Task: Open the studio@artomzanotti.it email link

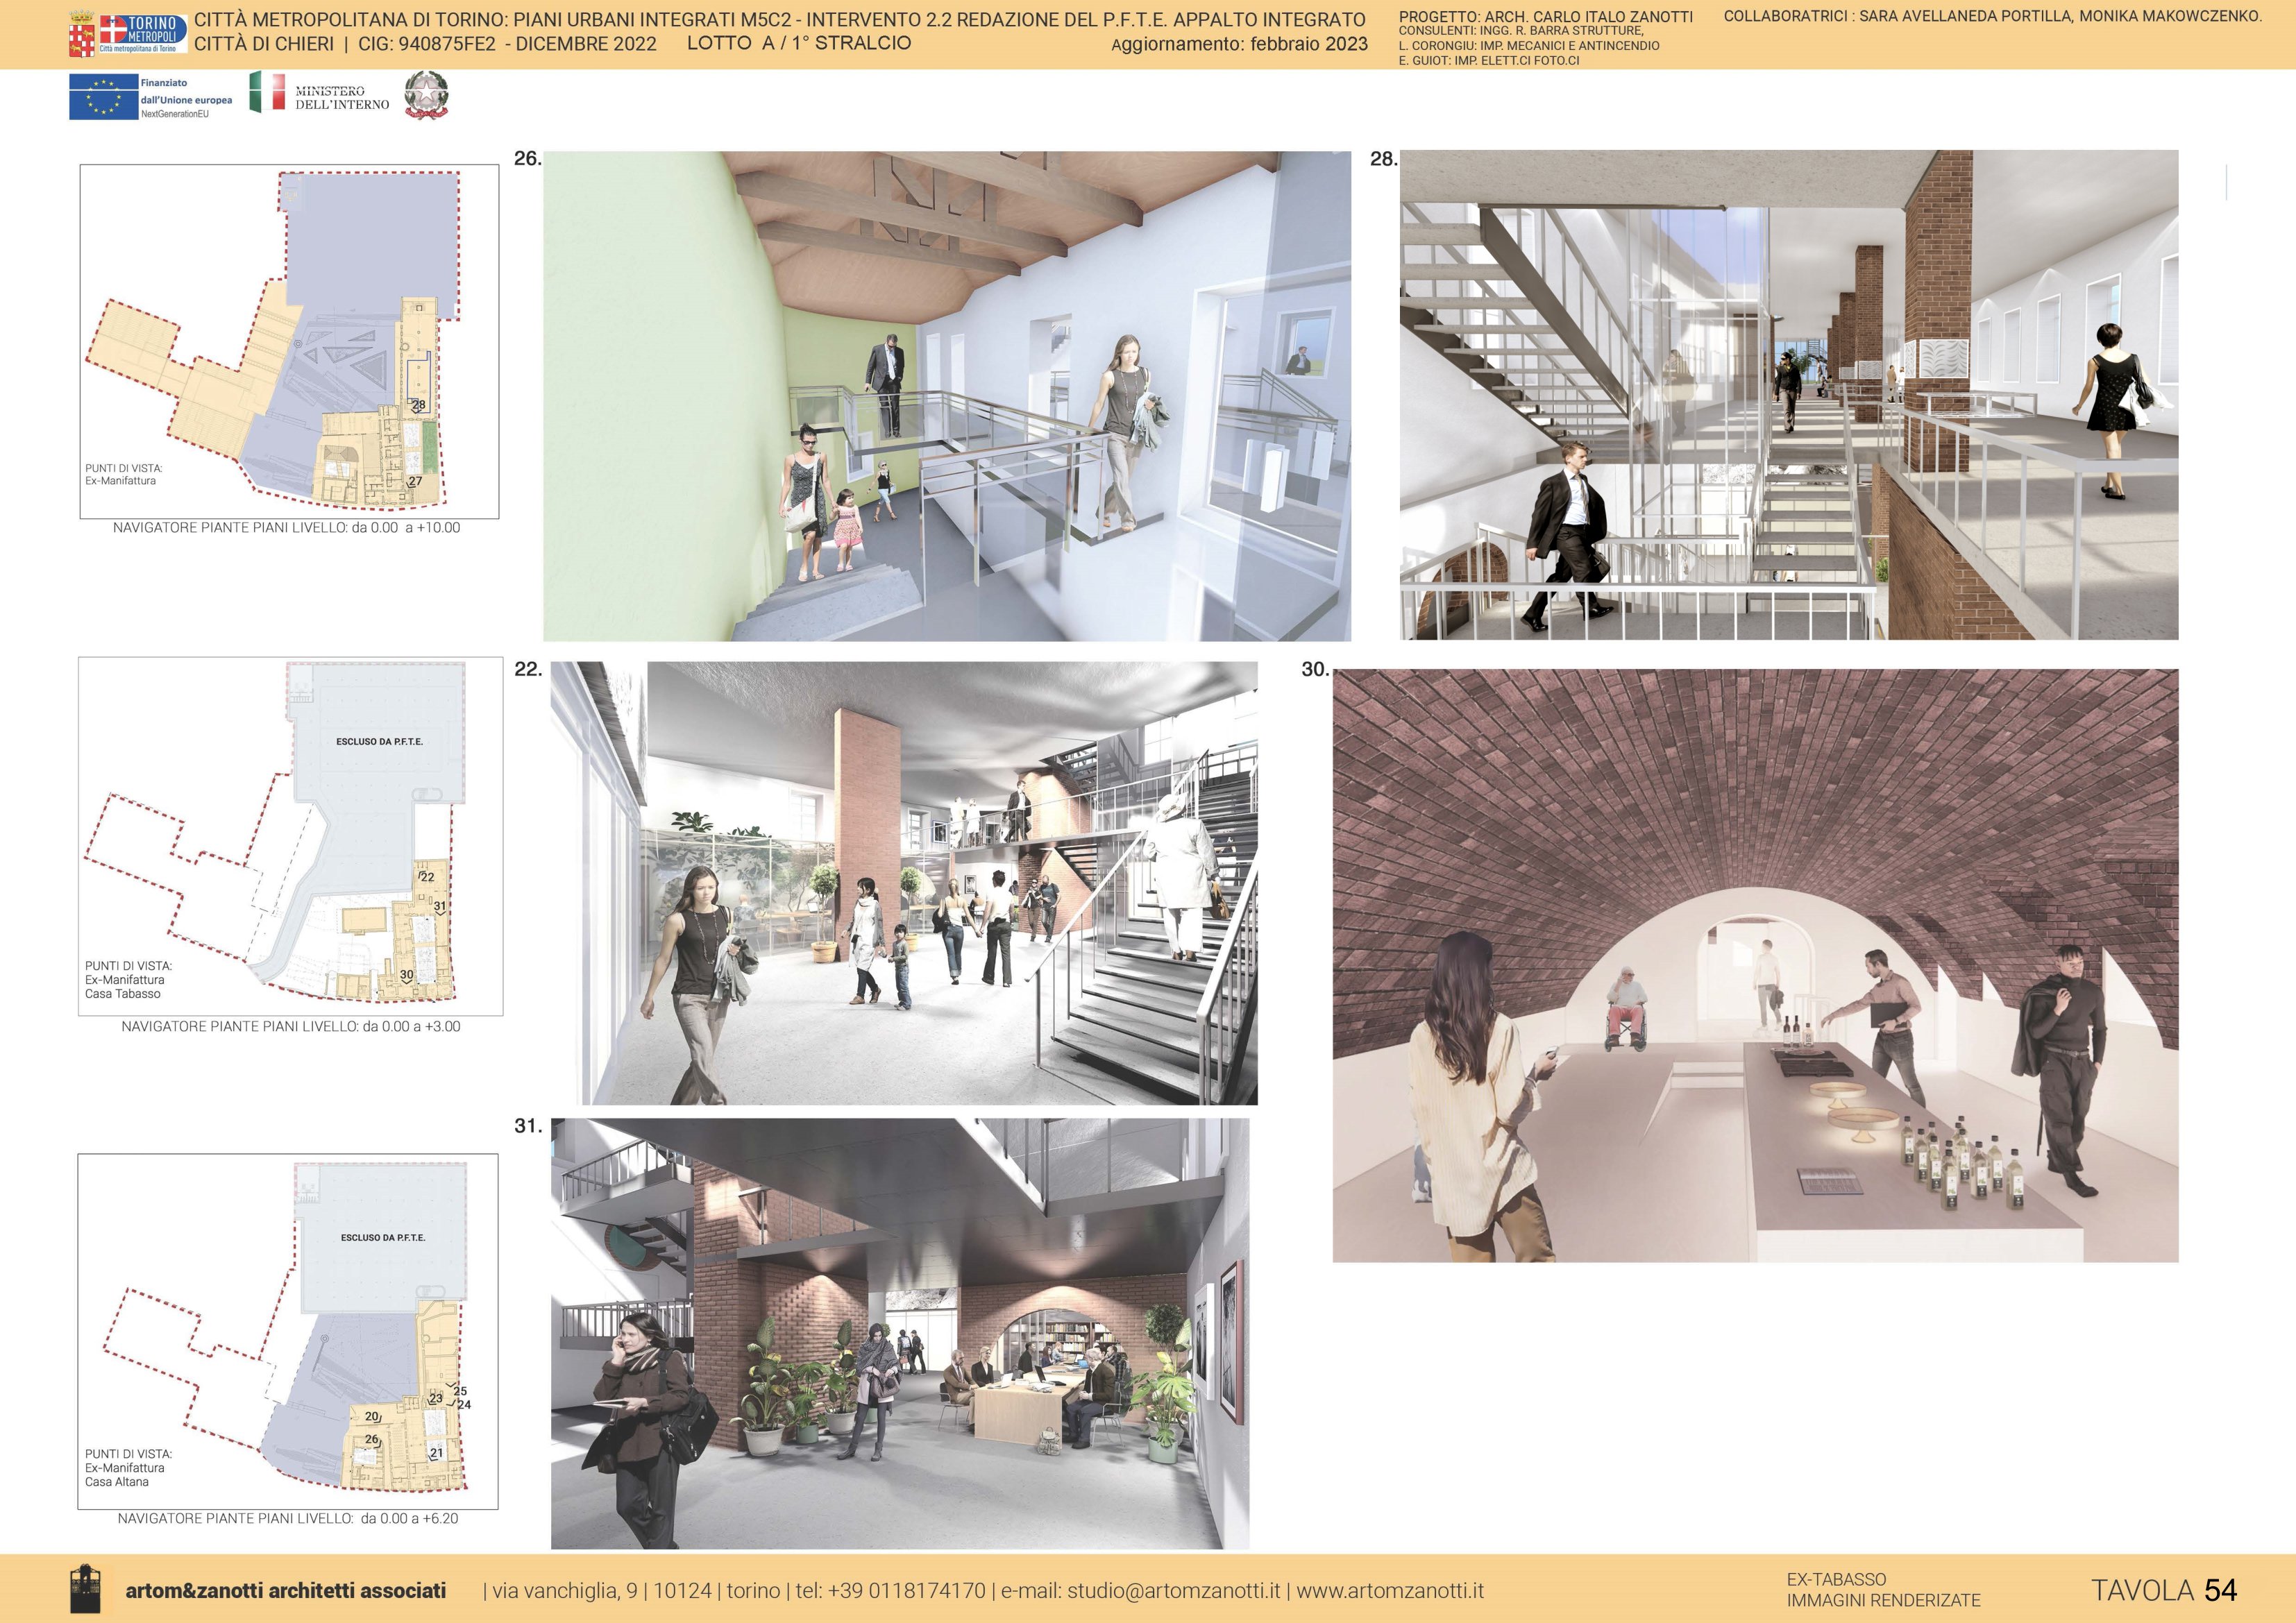Action: point(1172,1590)
